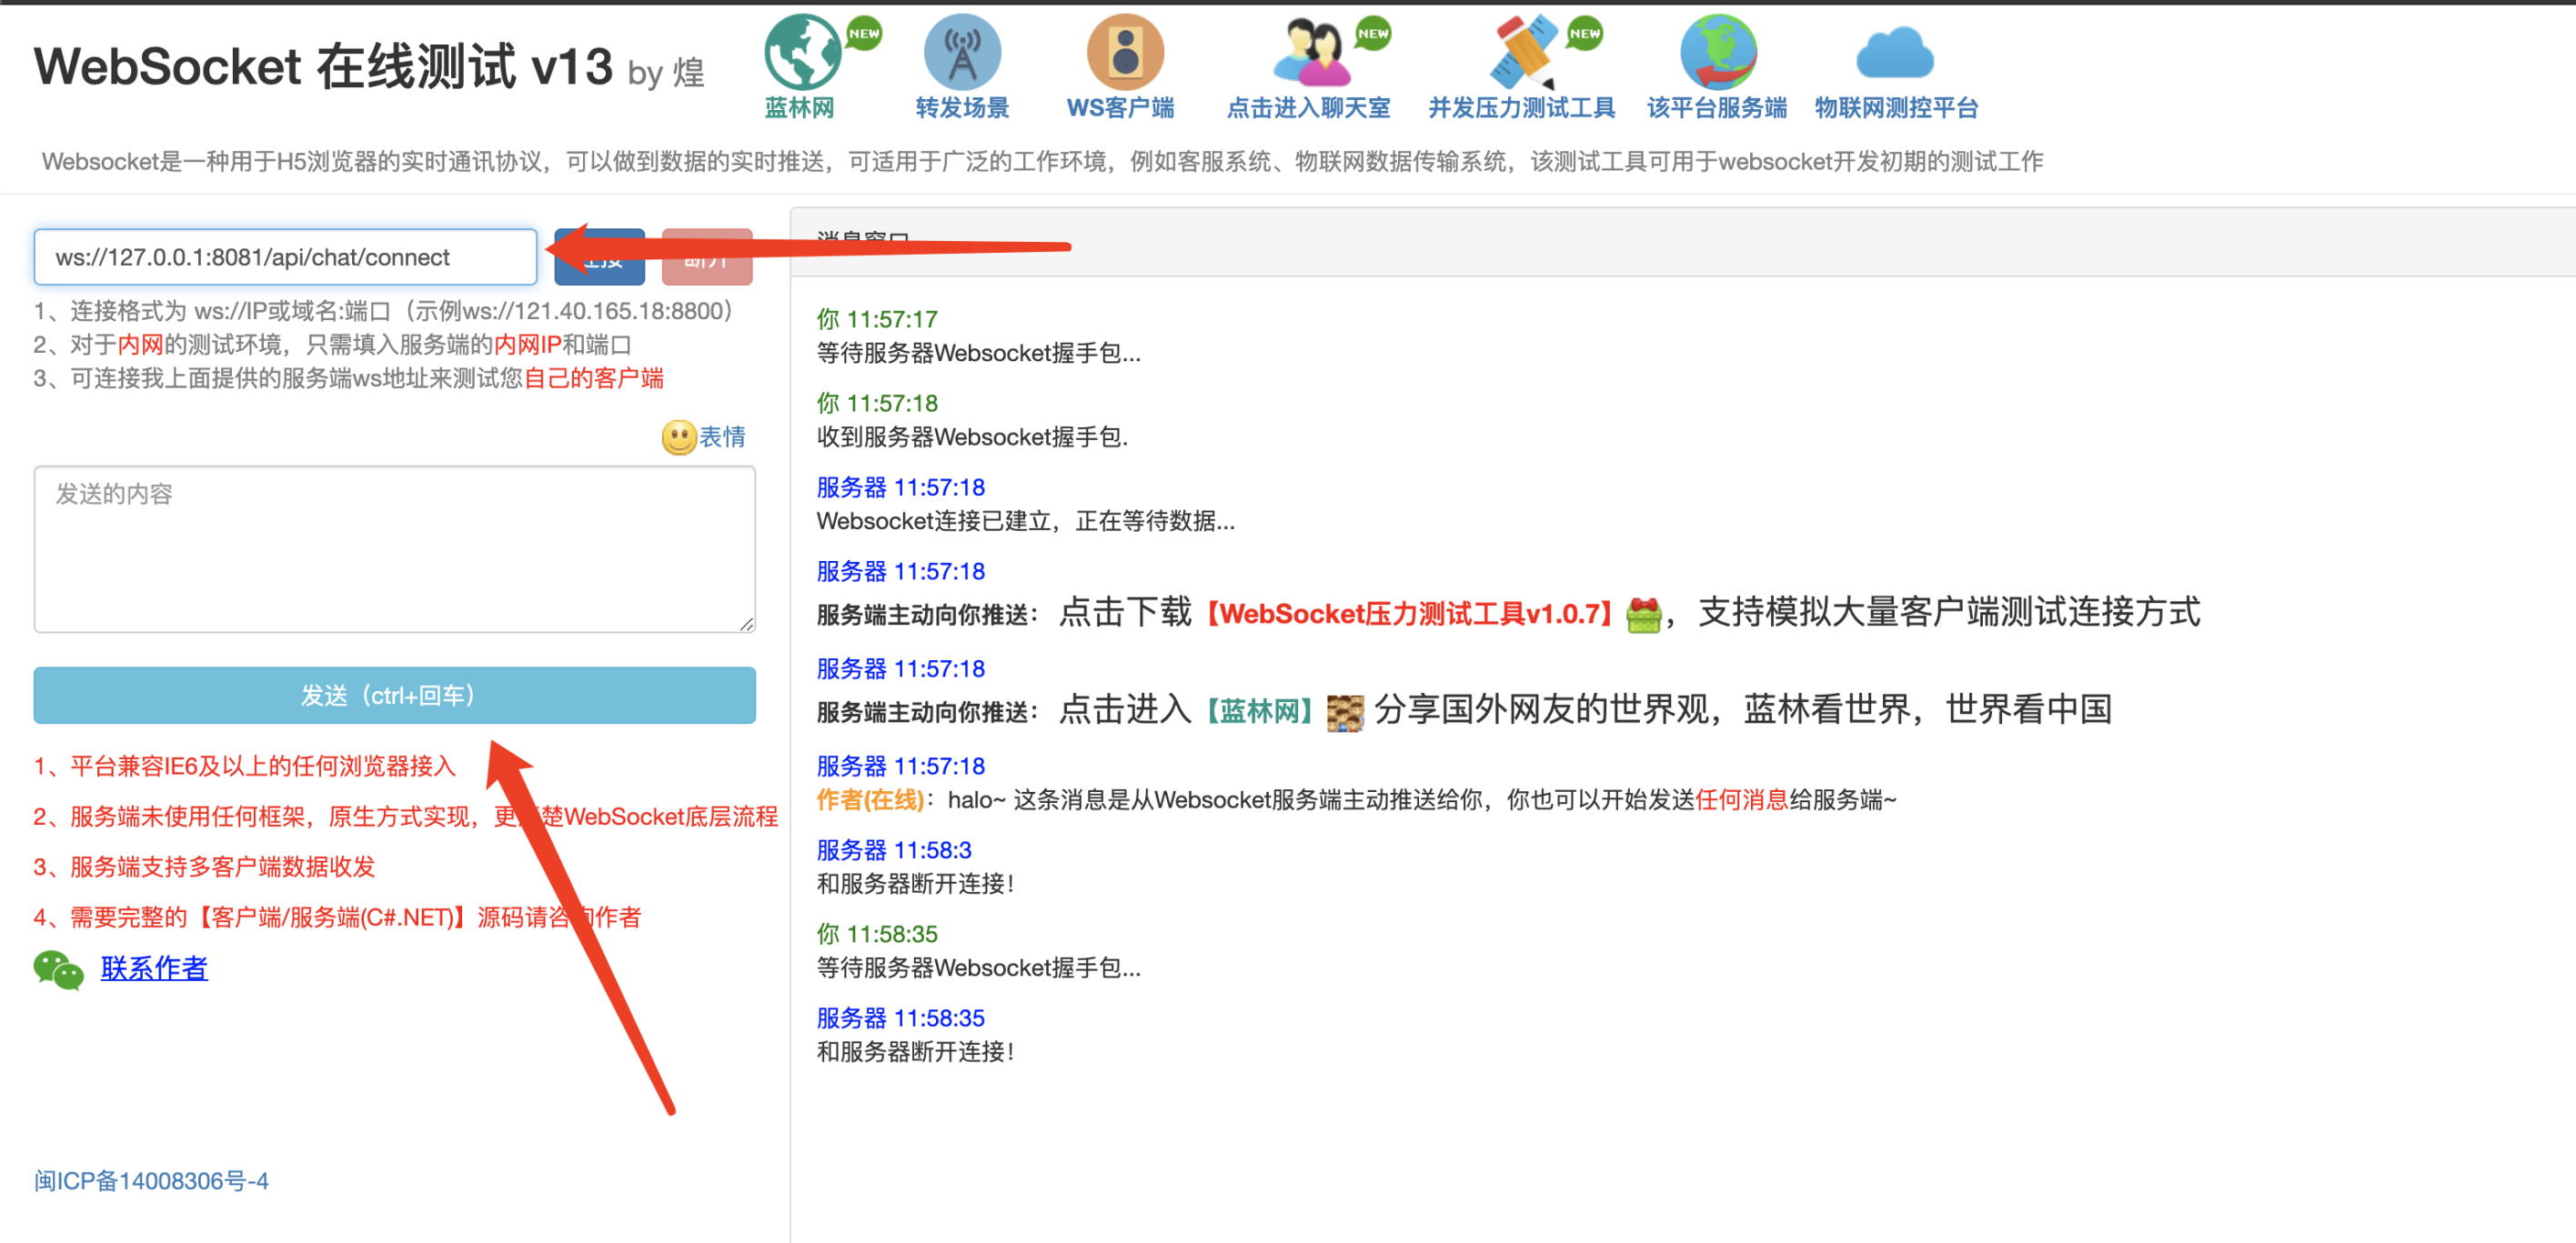Open the 联系作者 link

[154, 968]
